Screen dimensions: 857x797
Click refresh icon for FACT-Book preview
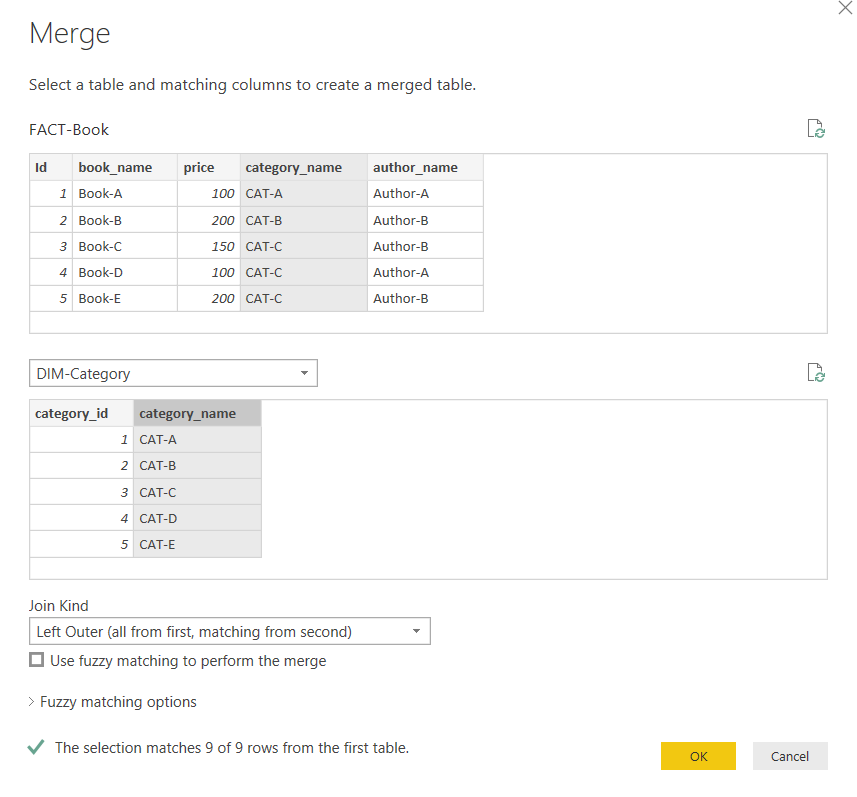tap(816, 129)
